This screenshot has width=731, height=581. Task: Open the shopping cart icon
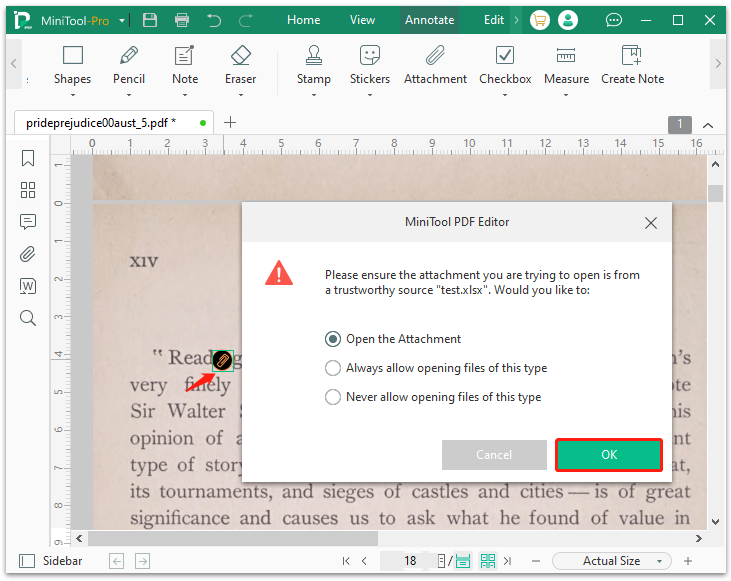point(539,20)
